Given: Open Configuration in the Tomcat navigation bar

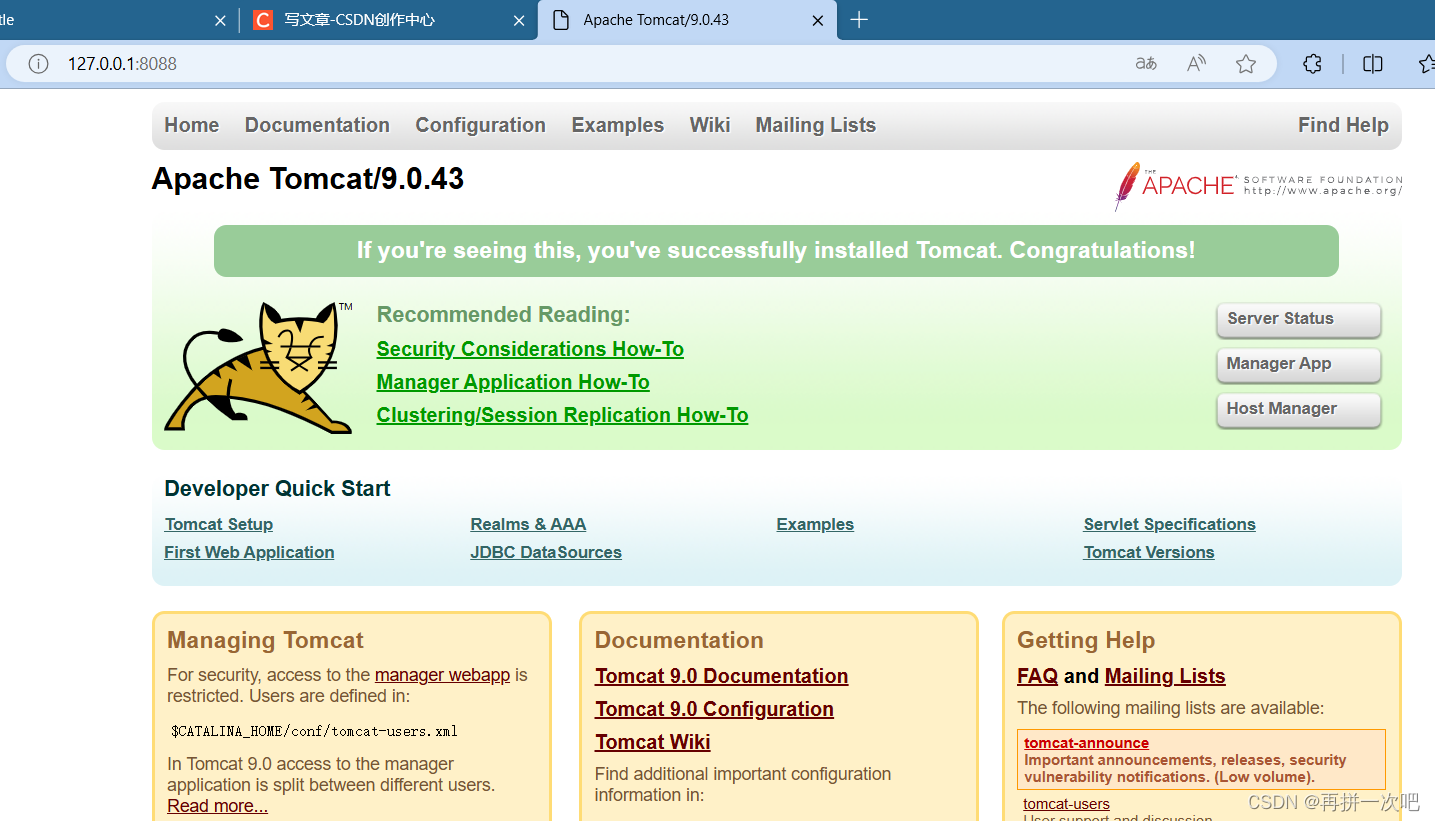Looking at the screenshot, I should click(x=481, y=125).
